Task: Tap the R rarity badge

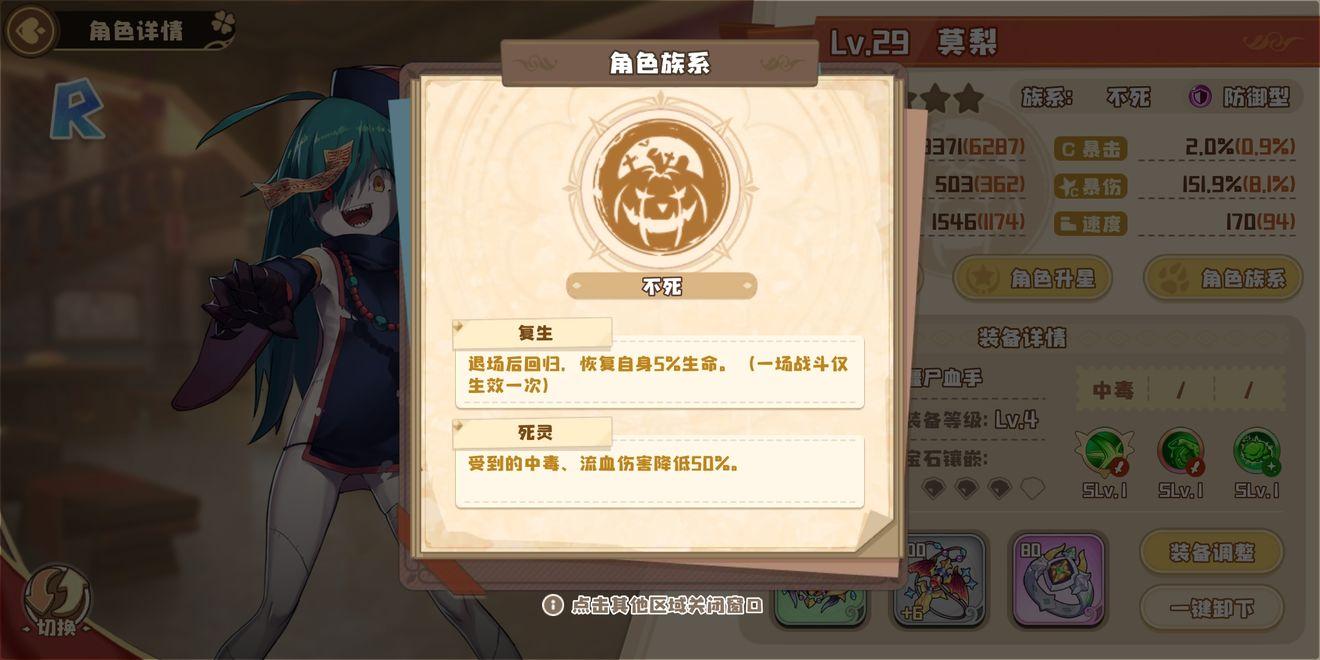Action: pyautogui.click(x=77, y=110)
